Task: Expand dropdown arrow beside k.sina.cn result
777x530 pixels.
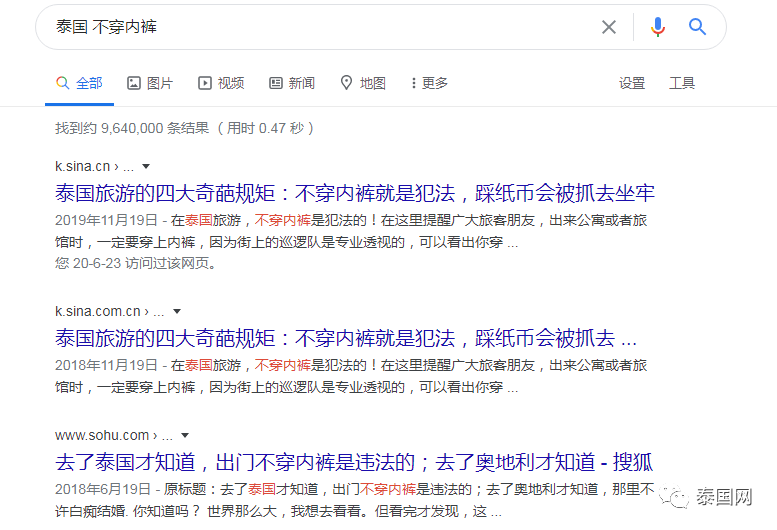Action: 146,166
